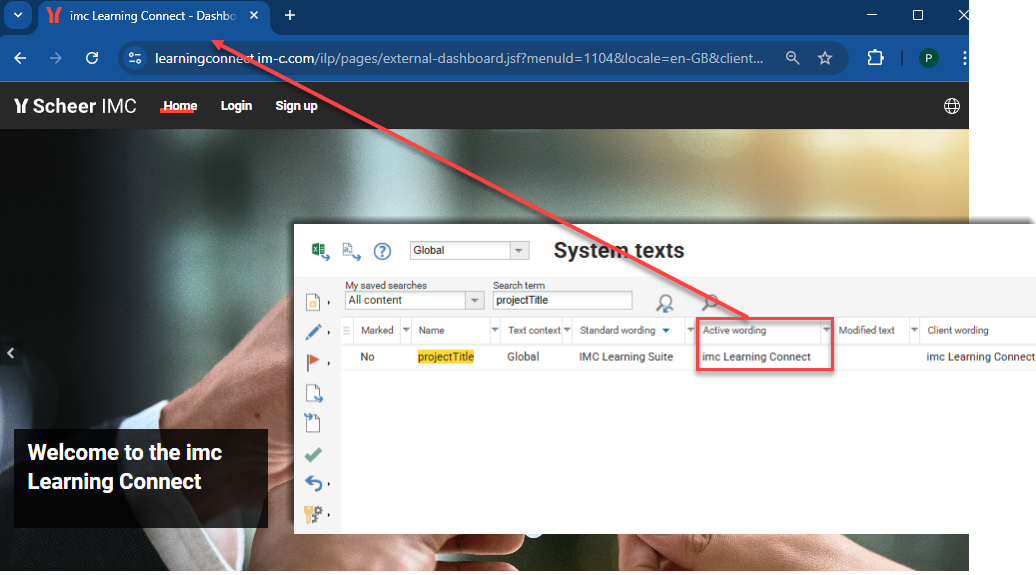The width and height of the screenshot is (1036, 575).
Task: Sort by the Text context column header
Action: [x=534, y=330]
